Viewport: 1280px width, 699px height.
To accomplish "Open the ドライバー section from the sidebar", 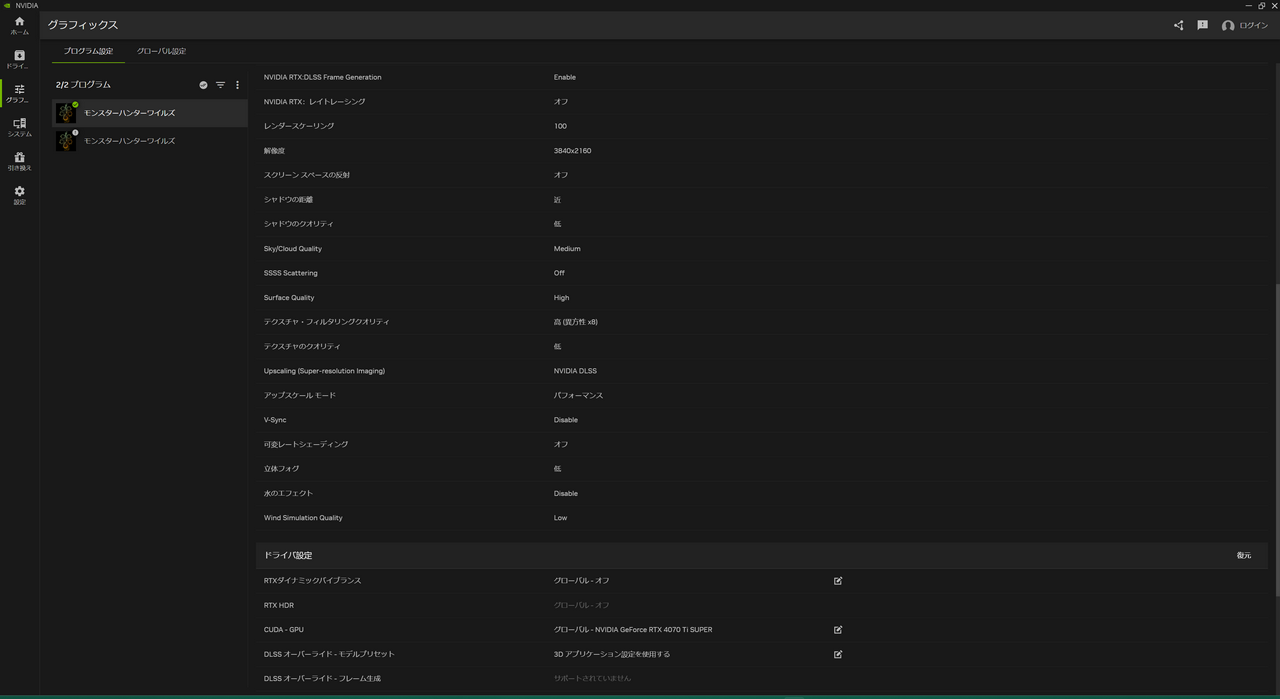I will coord(18,60).
